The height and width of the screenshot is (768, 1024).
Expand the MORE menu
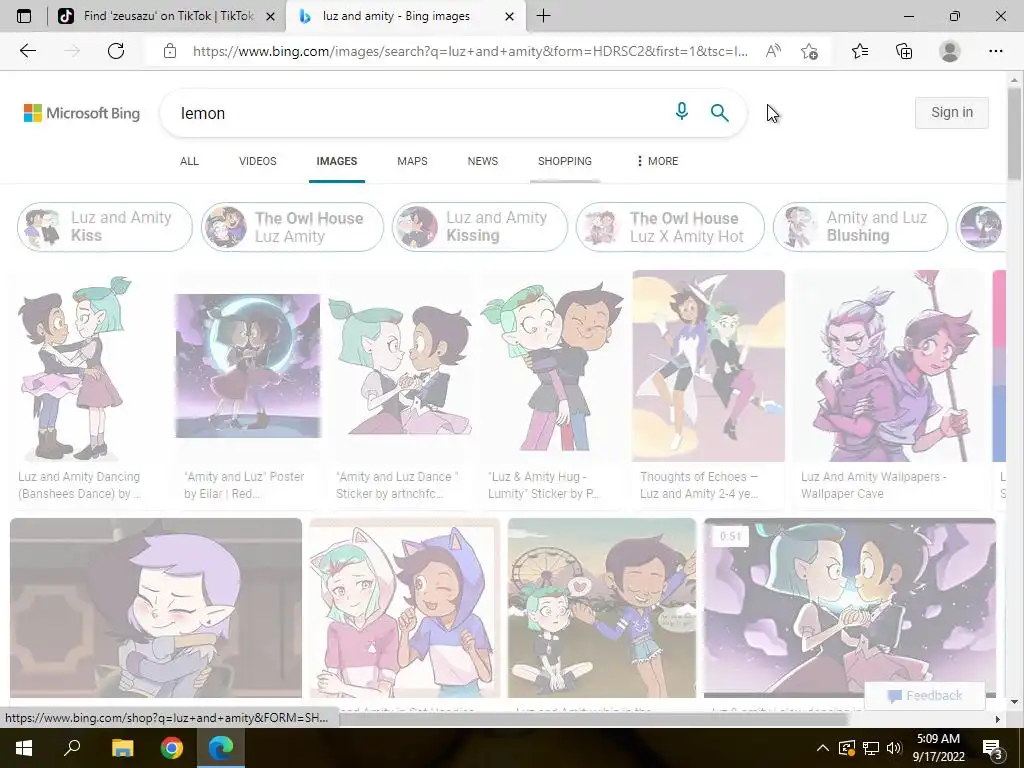(658, 161)
